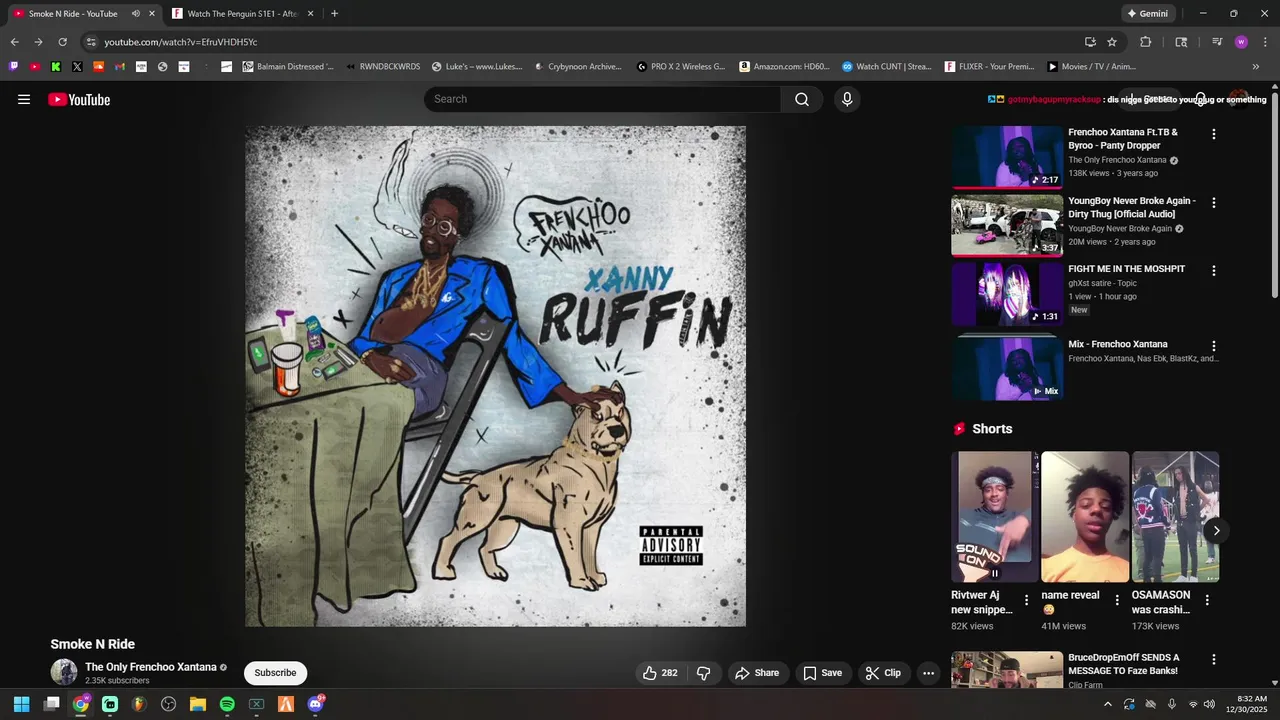
Task: Open more actions ellipsis beside Clip
Action: [928, 673]
